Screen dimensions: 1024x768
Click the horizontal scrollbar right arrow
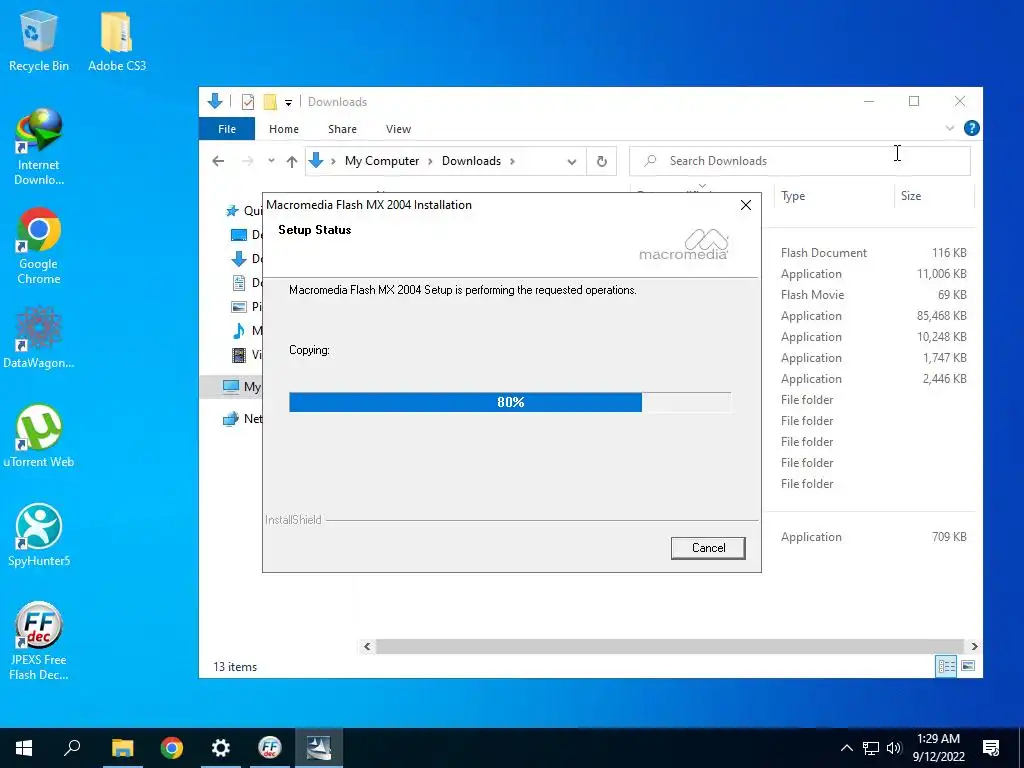point(974,647)
